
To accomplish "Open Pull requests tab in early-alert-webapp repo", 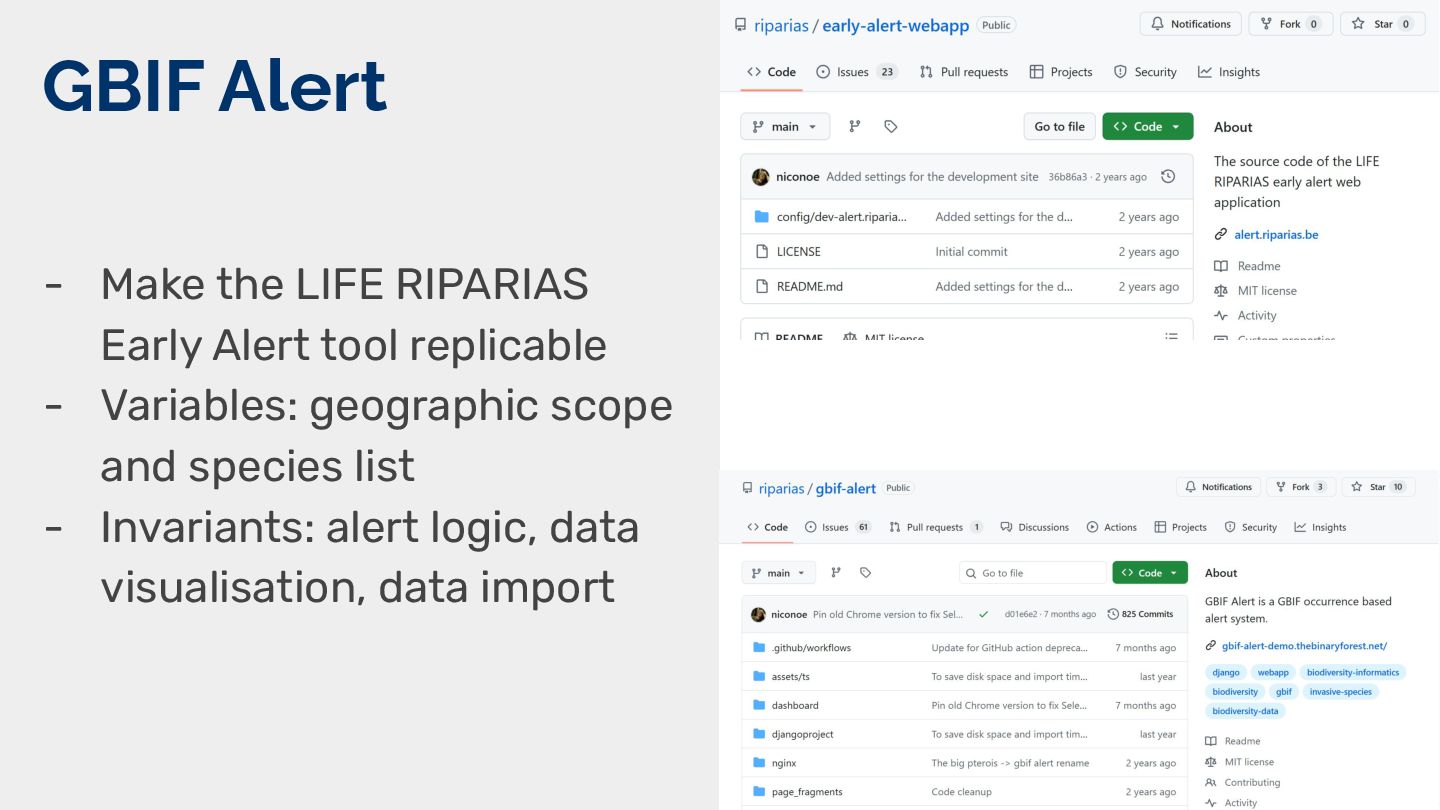I will pyautogui.click(x=964, y=72).
